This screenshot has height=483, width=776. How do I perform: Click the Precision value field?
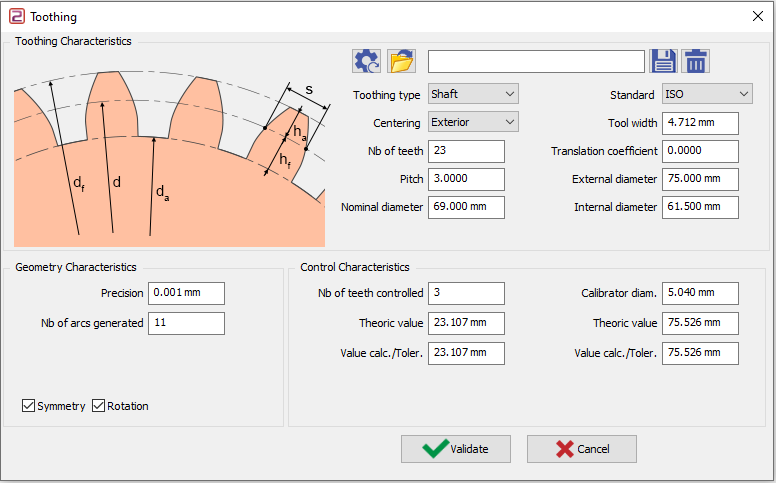[x=186, y=293]
